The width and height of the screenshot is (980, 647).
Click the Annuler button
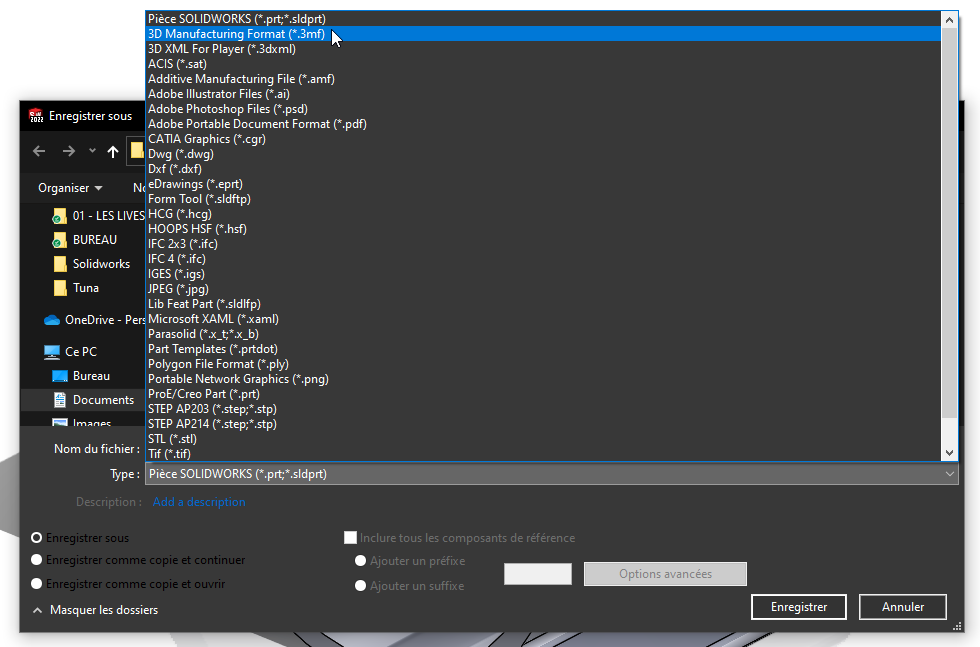click(902, 607)
